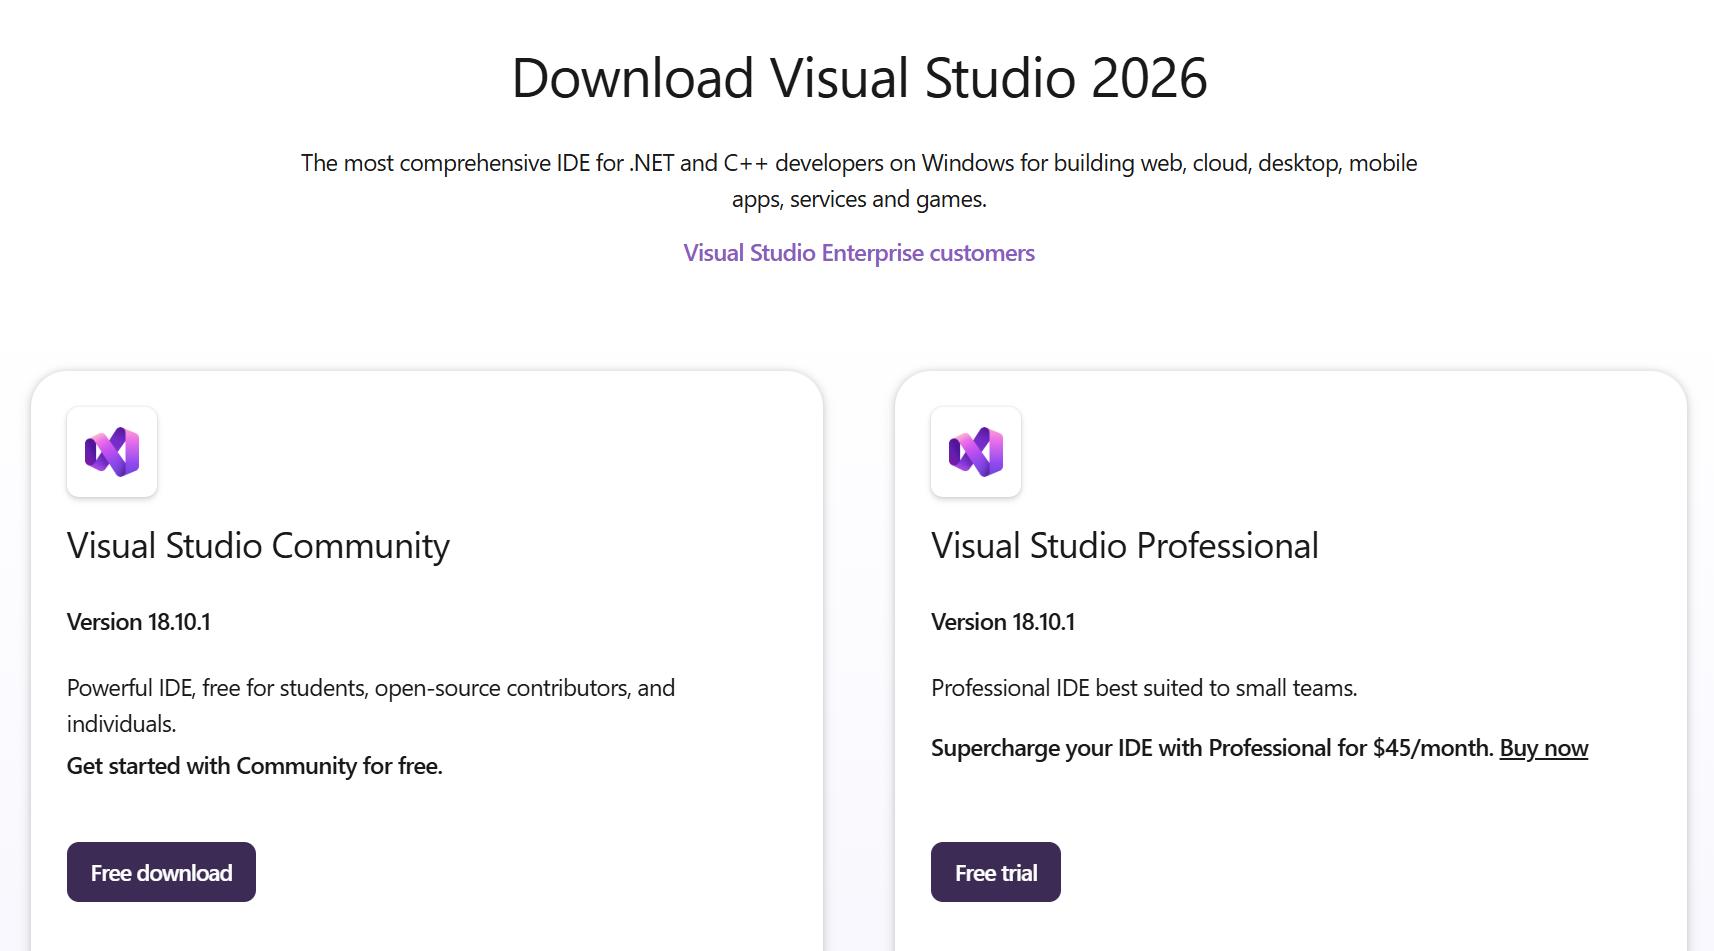Click the 'Get started with Community for free.' text
Viewport: 1714px width, 951px height.
pos(255,766)
